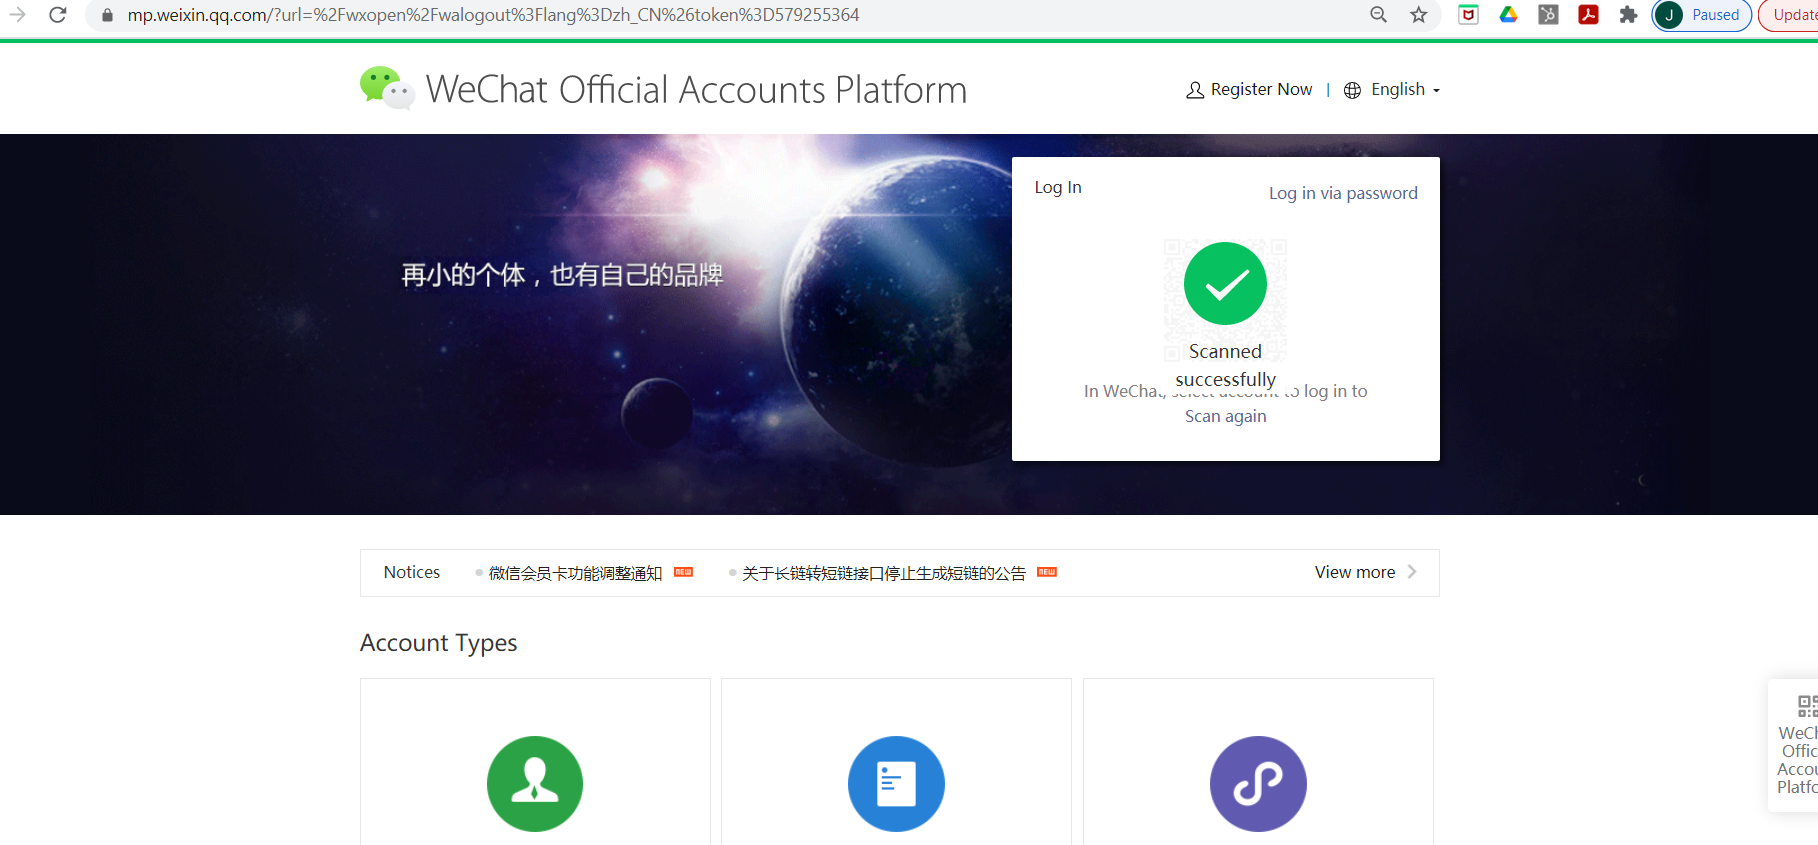Image resolution: width=1818 pixels, height=845 pixels.
Task: Click the Account Types heading
Action: pyautogui.click(x=438, y=643)
